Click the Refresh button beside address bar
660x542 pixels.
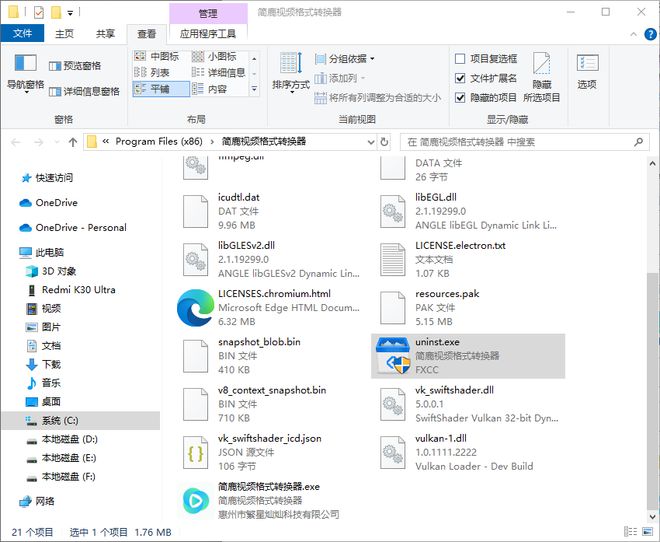tap(384, 142)
